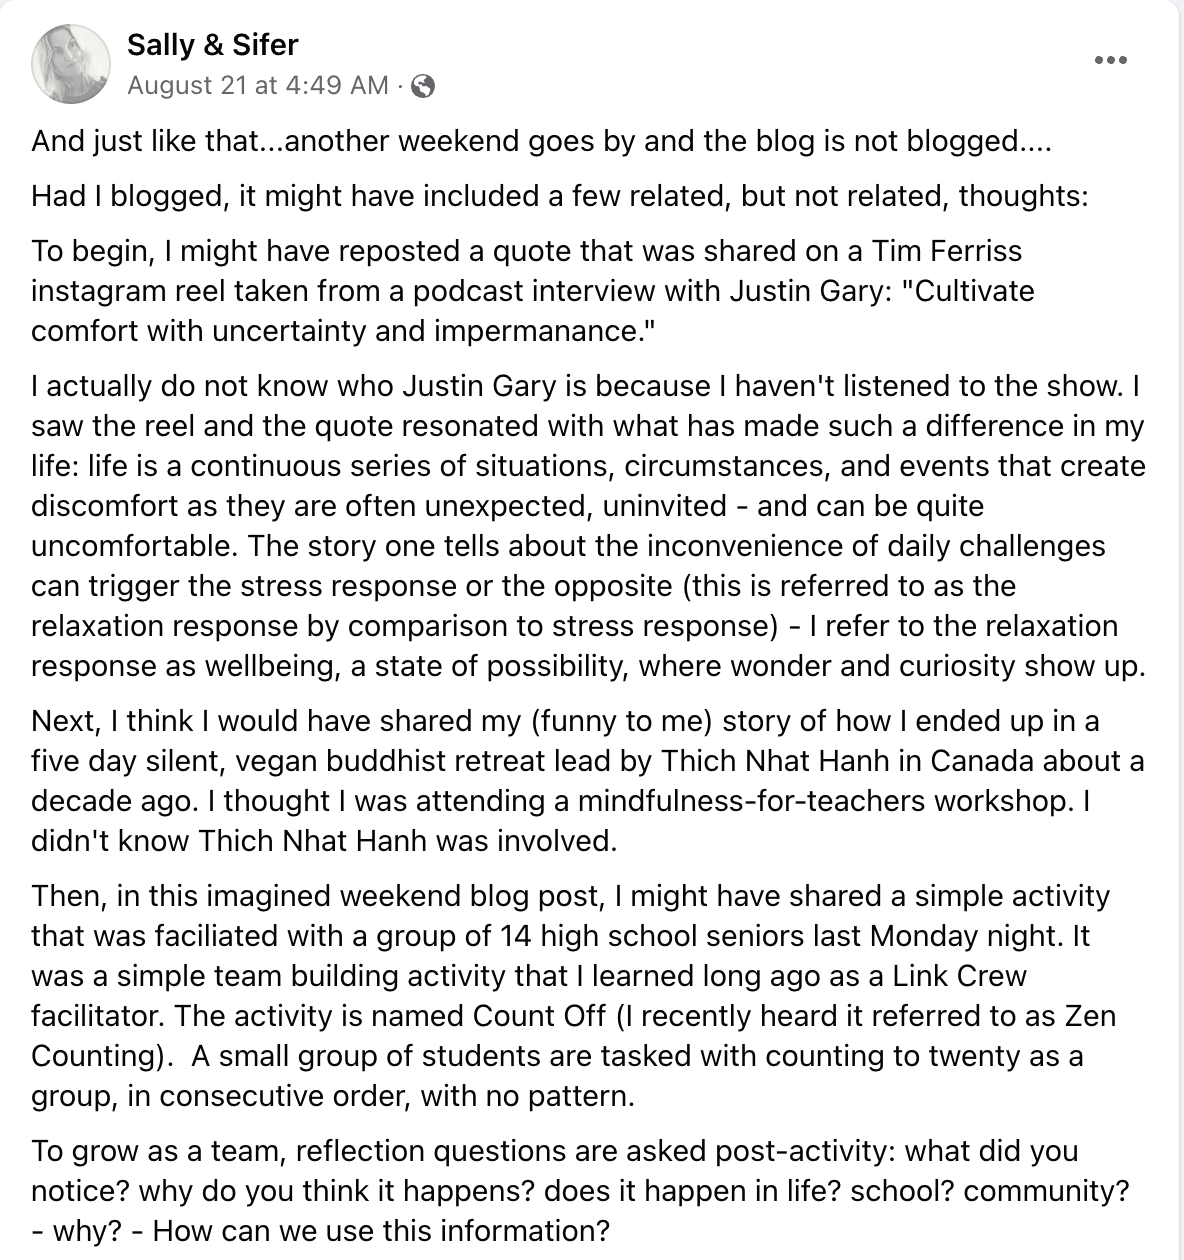Click the activity name "Count Off"
The width and height of the screenshot is (1184, 1260).
click(x=539, y=1016)
